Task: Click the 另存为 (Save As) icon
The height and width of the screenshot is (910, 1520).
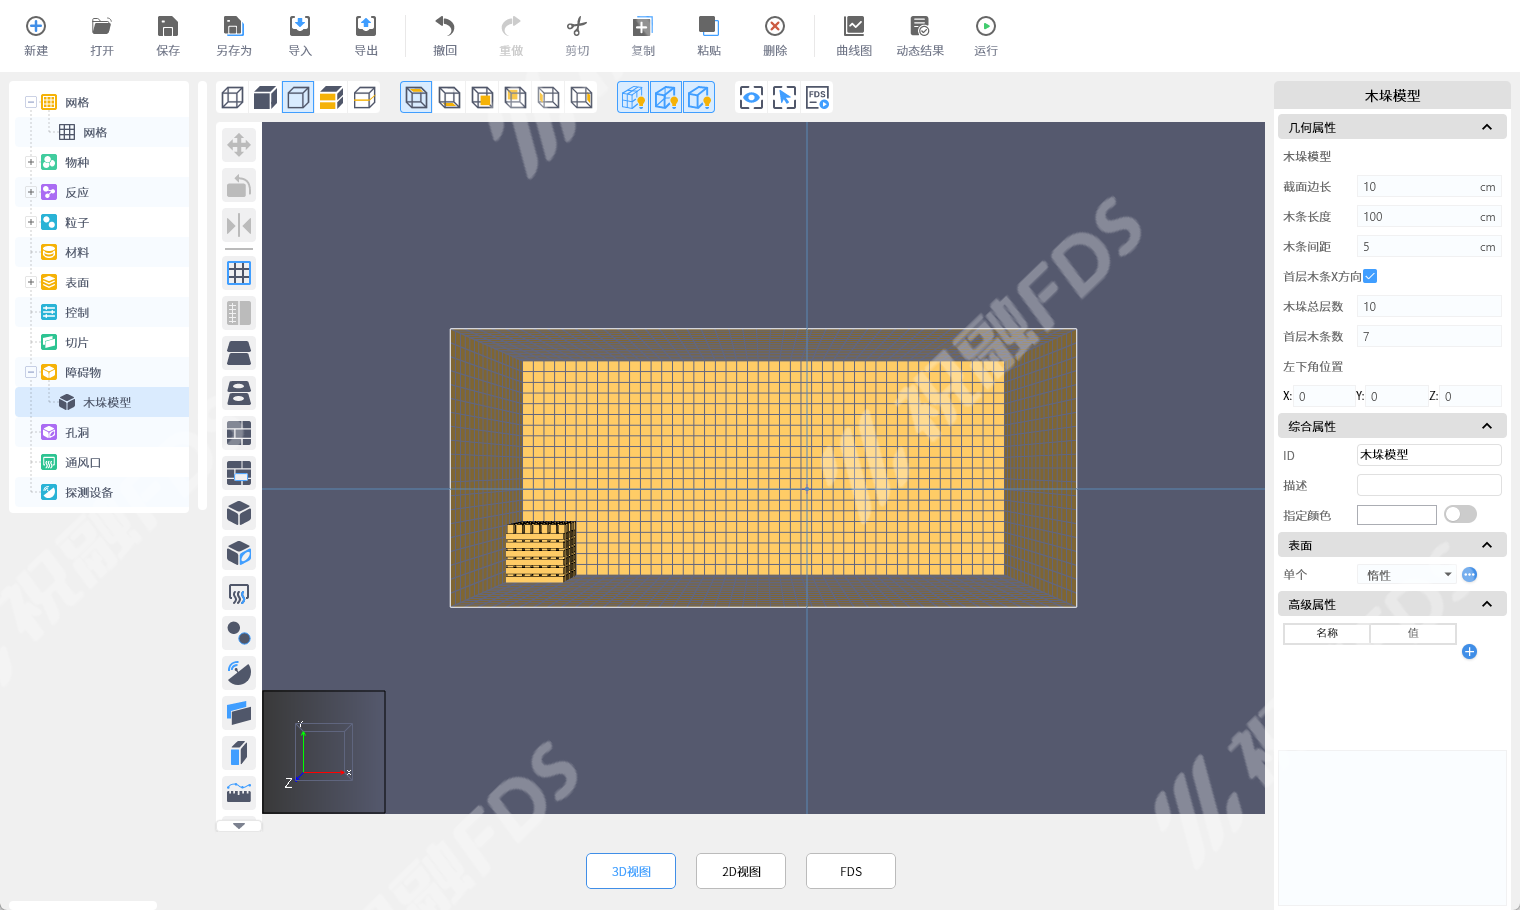Action: (x=234, y=27)
